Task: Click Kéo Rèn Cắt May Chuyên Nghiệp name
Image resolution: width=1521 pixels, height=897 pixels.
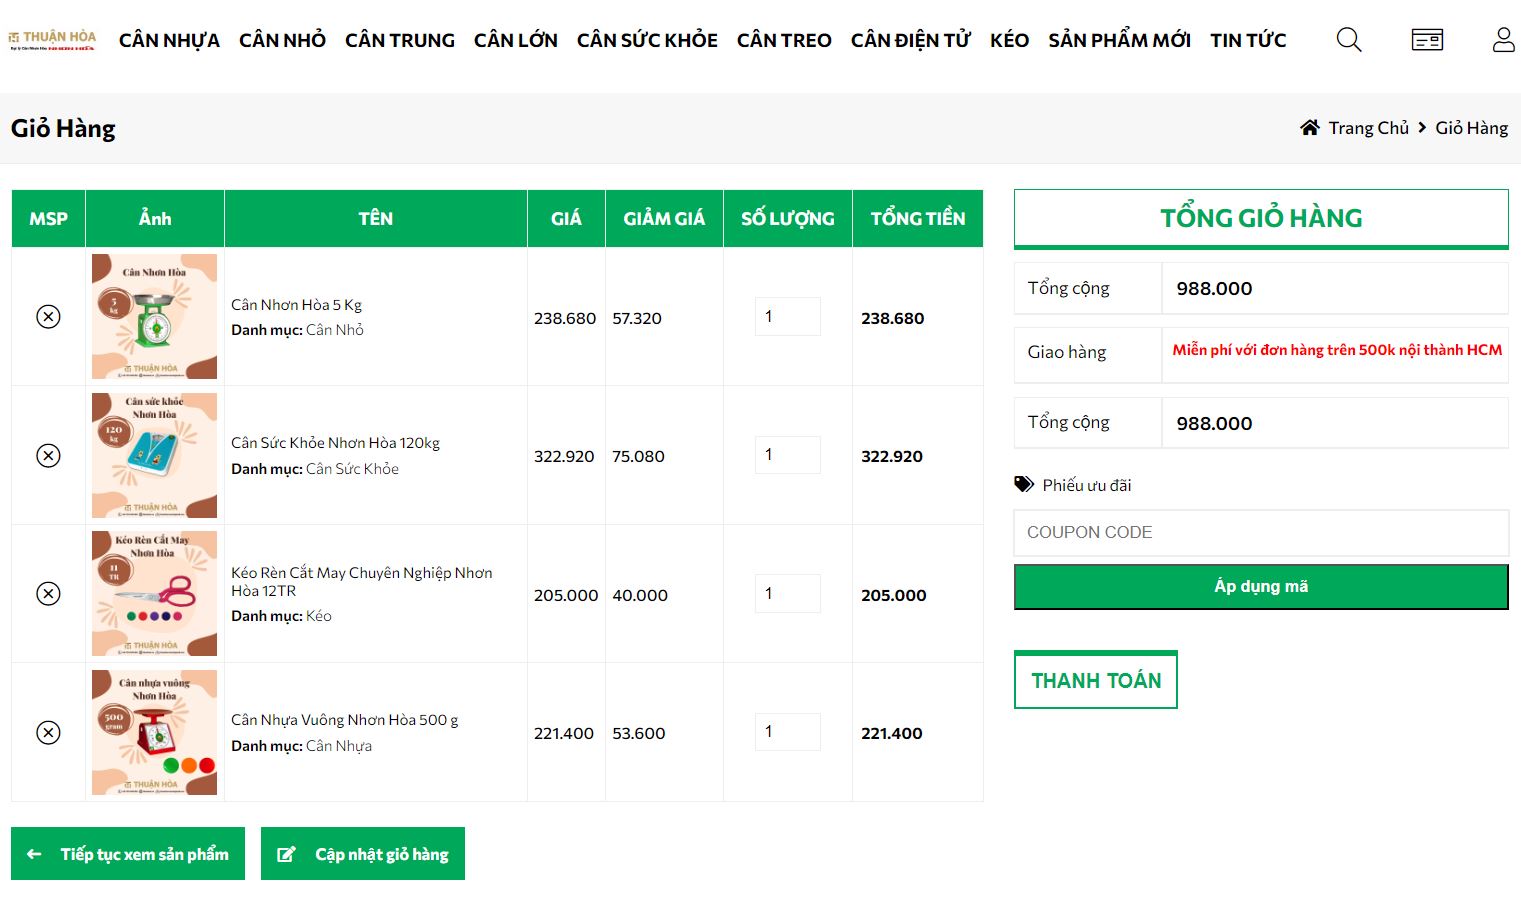Action: (x=362, y=581)
